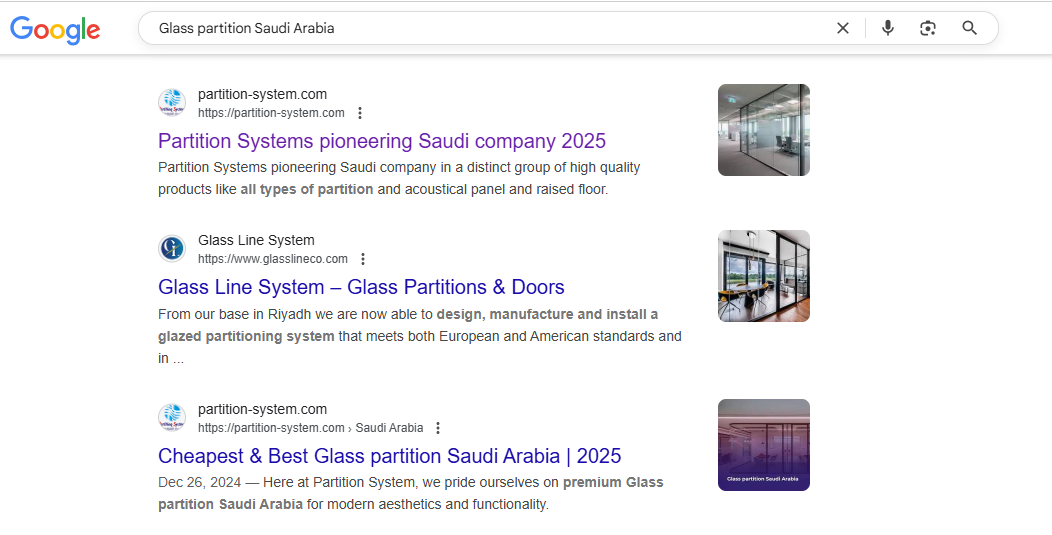Click the Glass Line System meeting room thumbnail

(x=764, y=276)
